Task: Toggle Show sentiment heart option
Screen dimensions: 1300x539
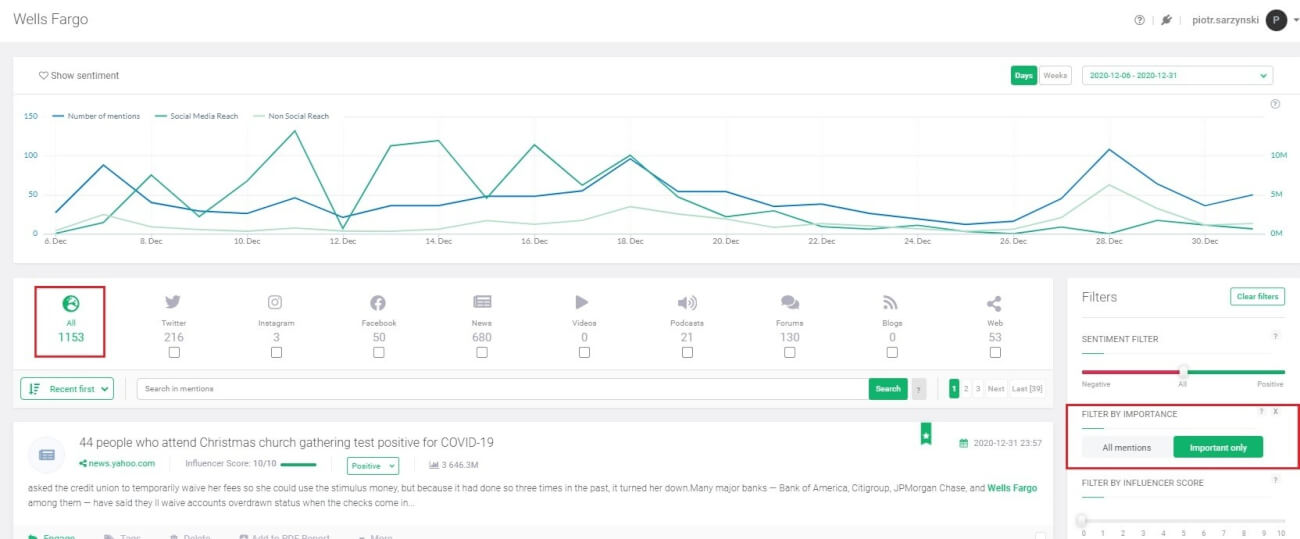Action: (x=79, y=76)
